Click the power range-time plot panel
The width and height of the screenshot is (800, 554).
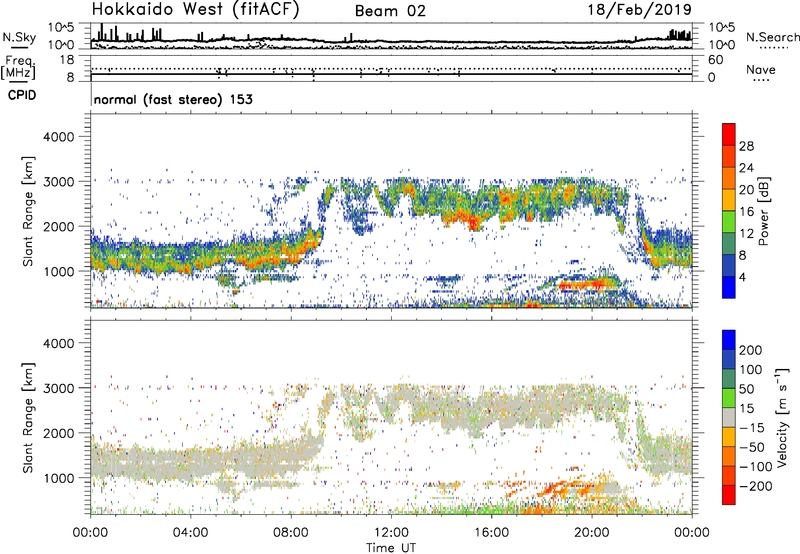[x=391, y=211]
